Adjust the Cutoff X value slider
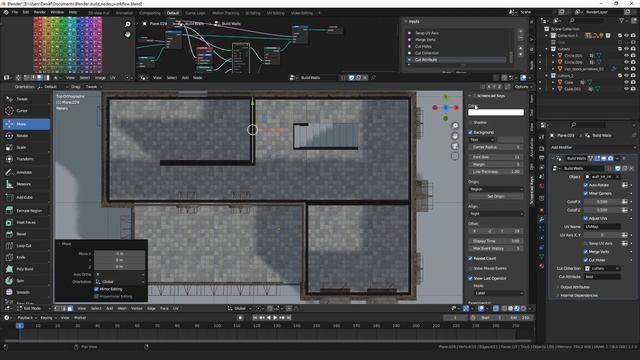 (602, 202)
